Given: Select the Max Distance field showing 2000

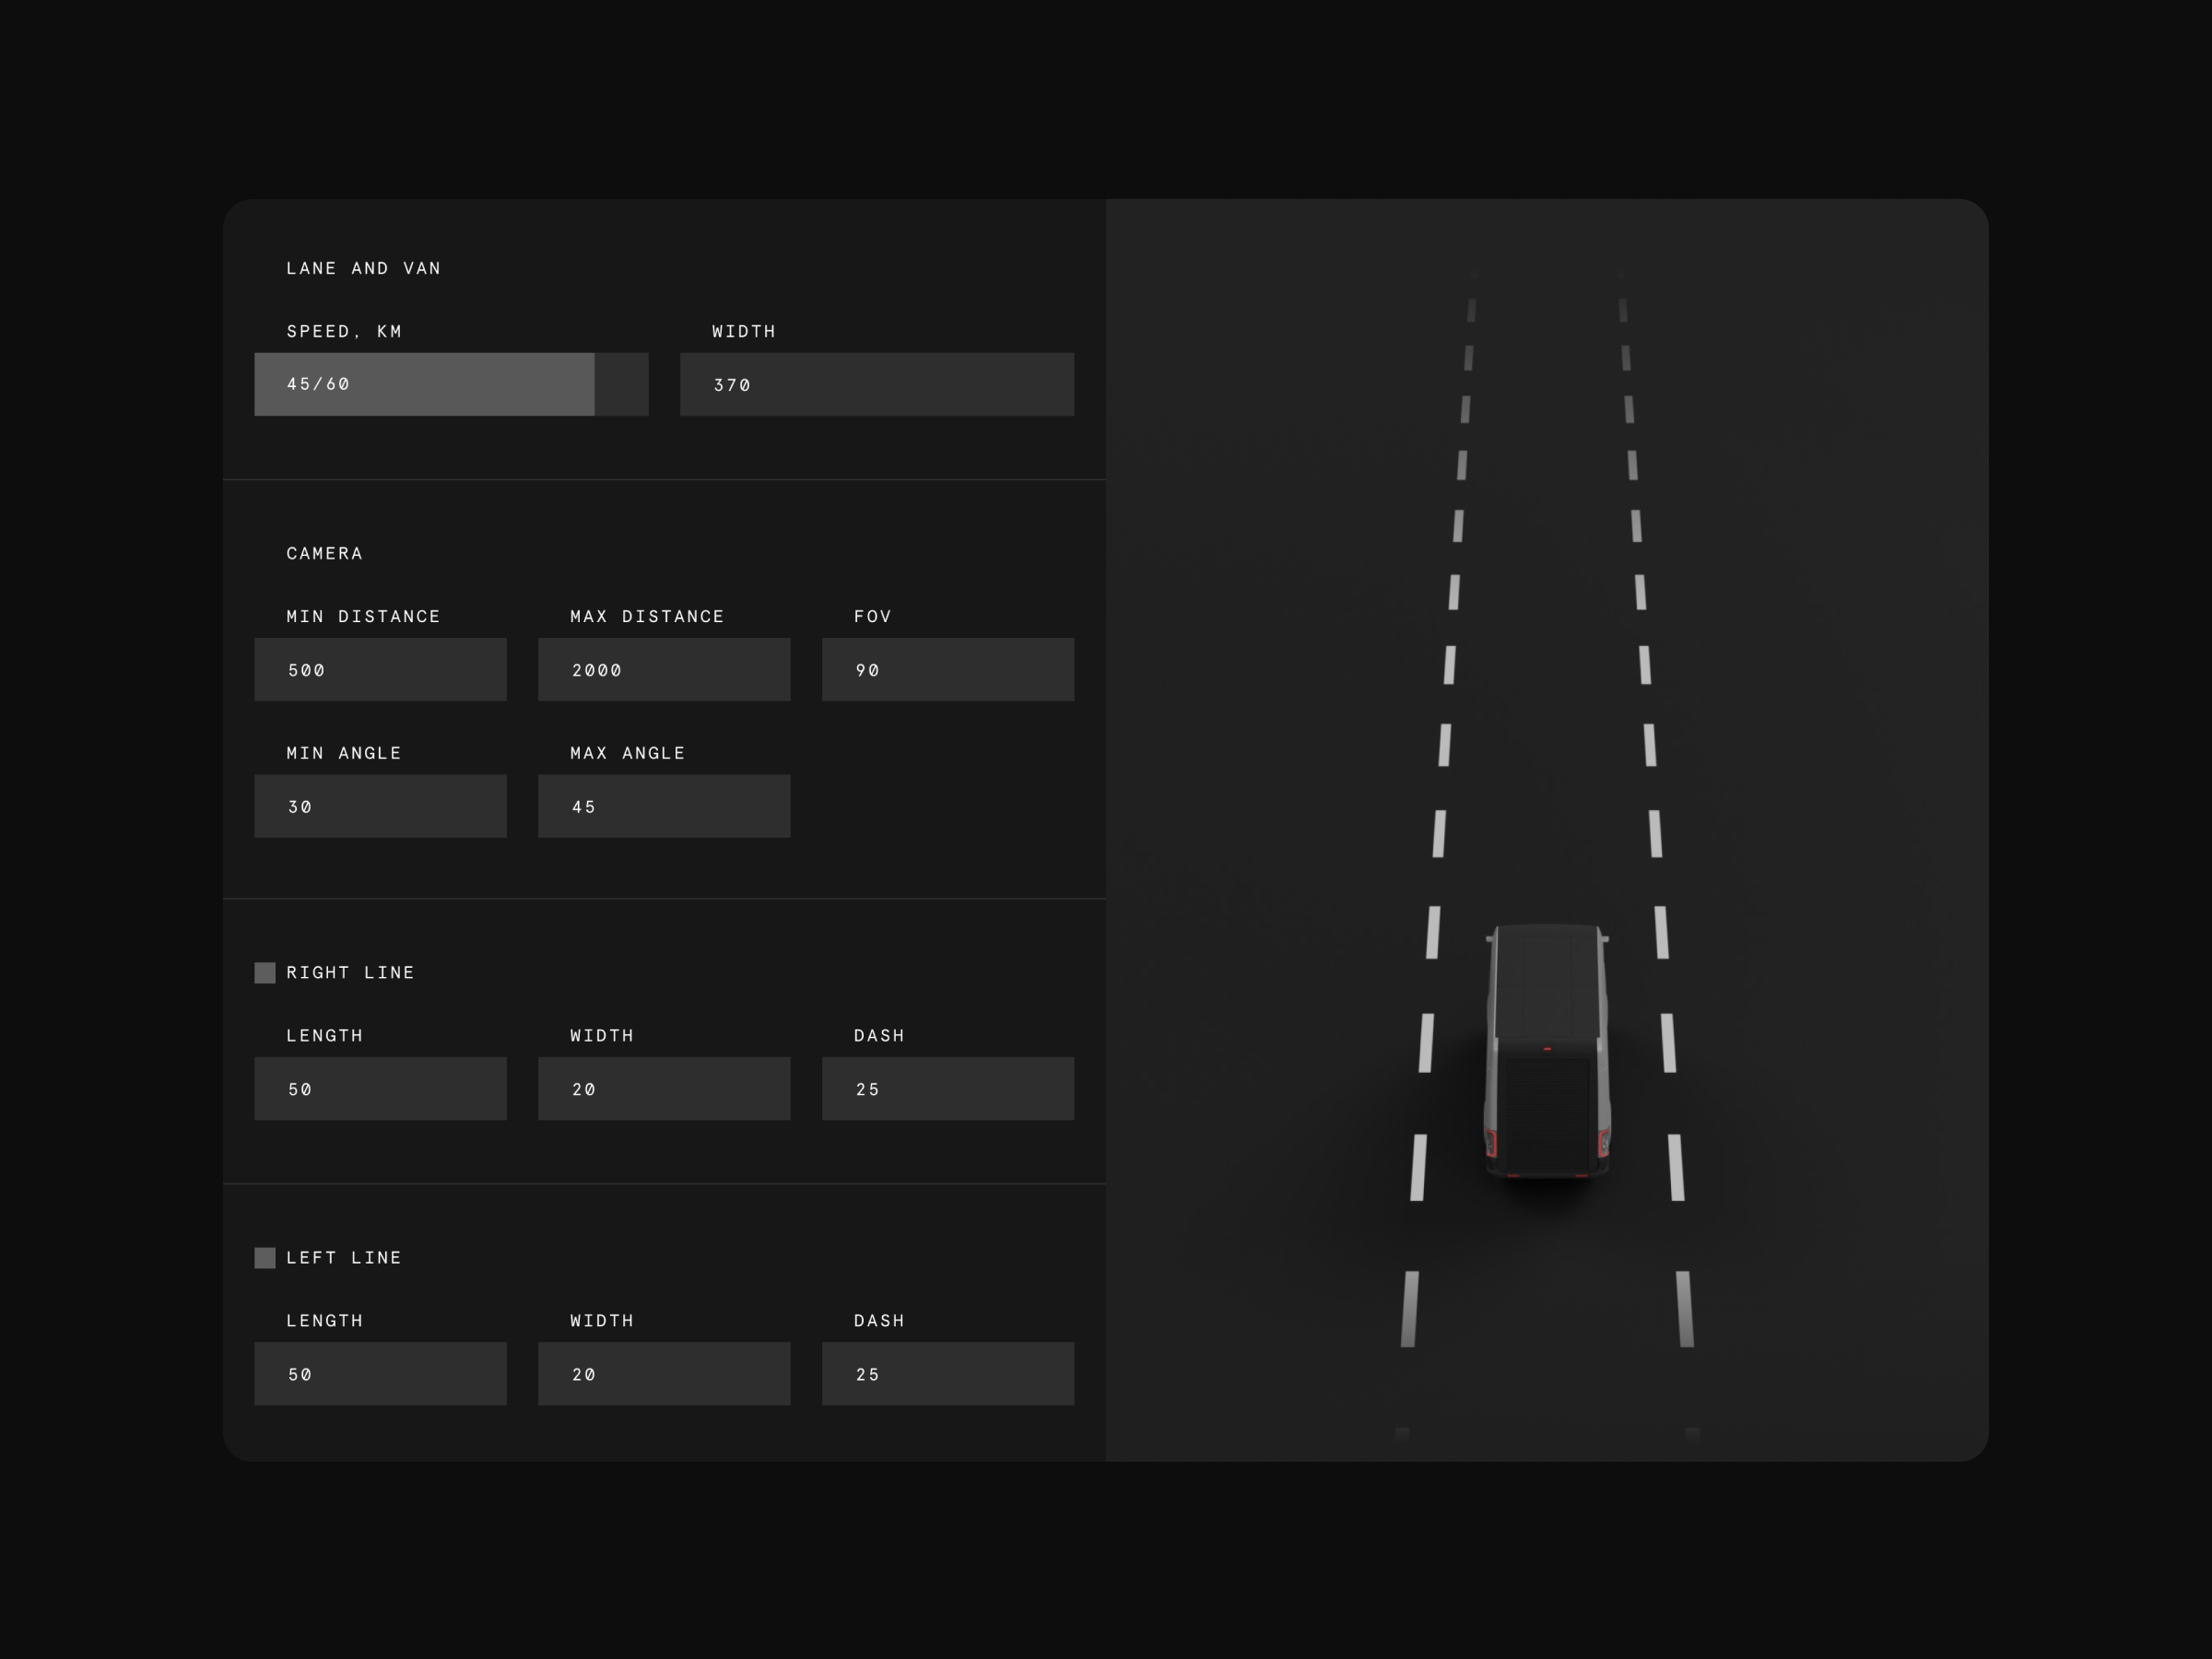Looking at the screenshot, I should click(663, 669).
